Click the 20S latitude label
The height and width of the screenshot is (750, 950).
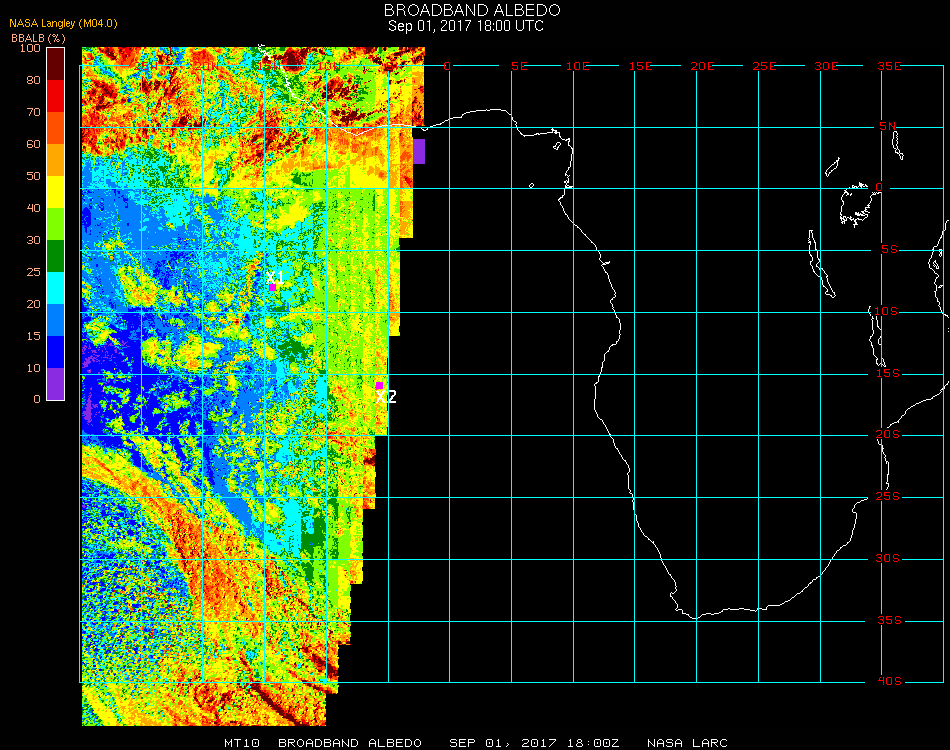888,435
